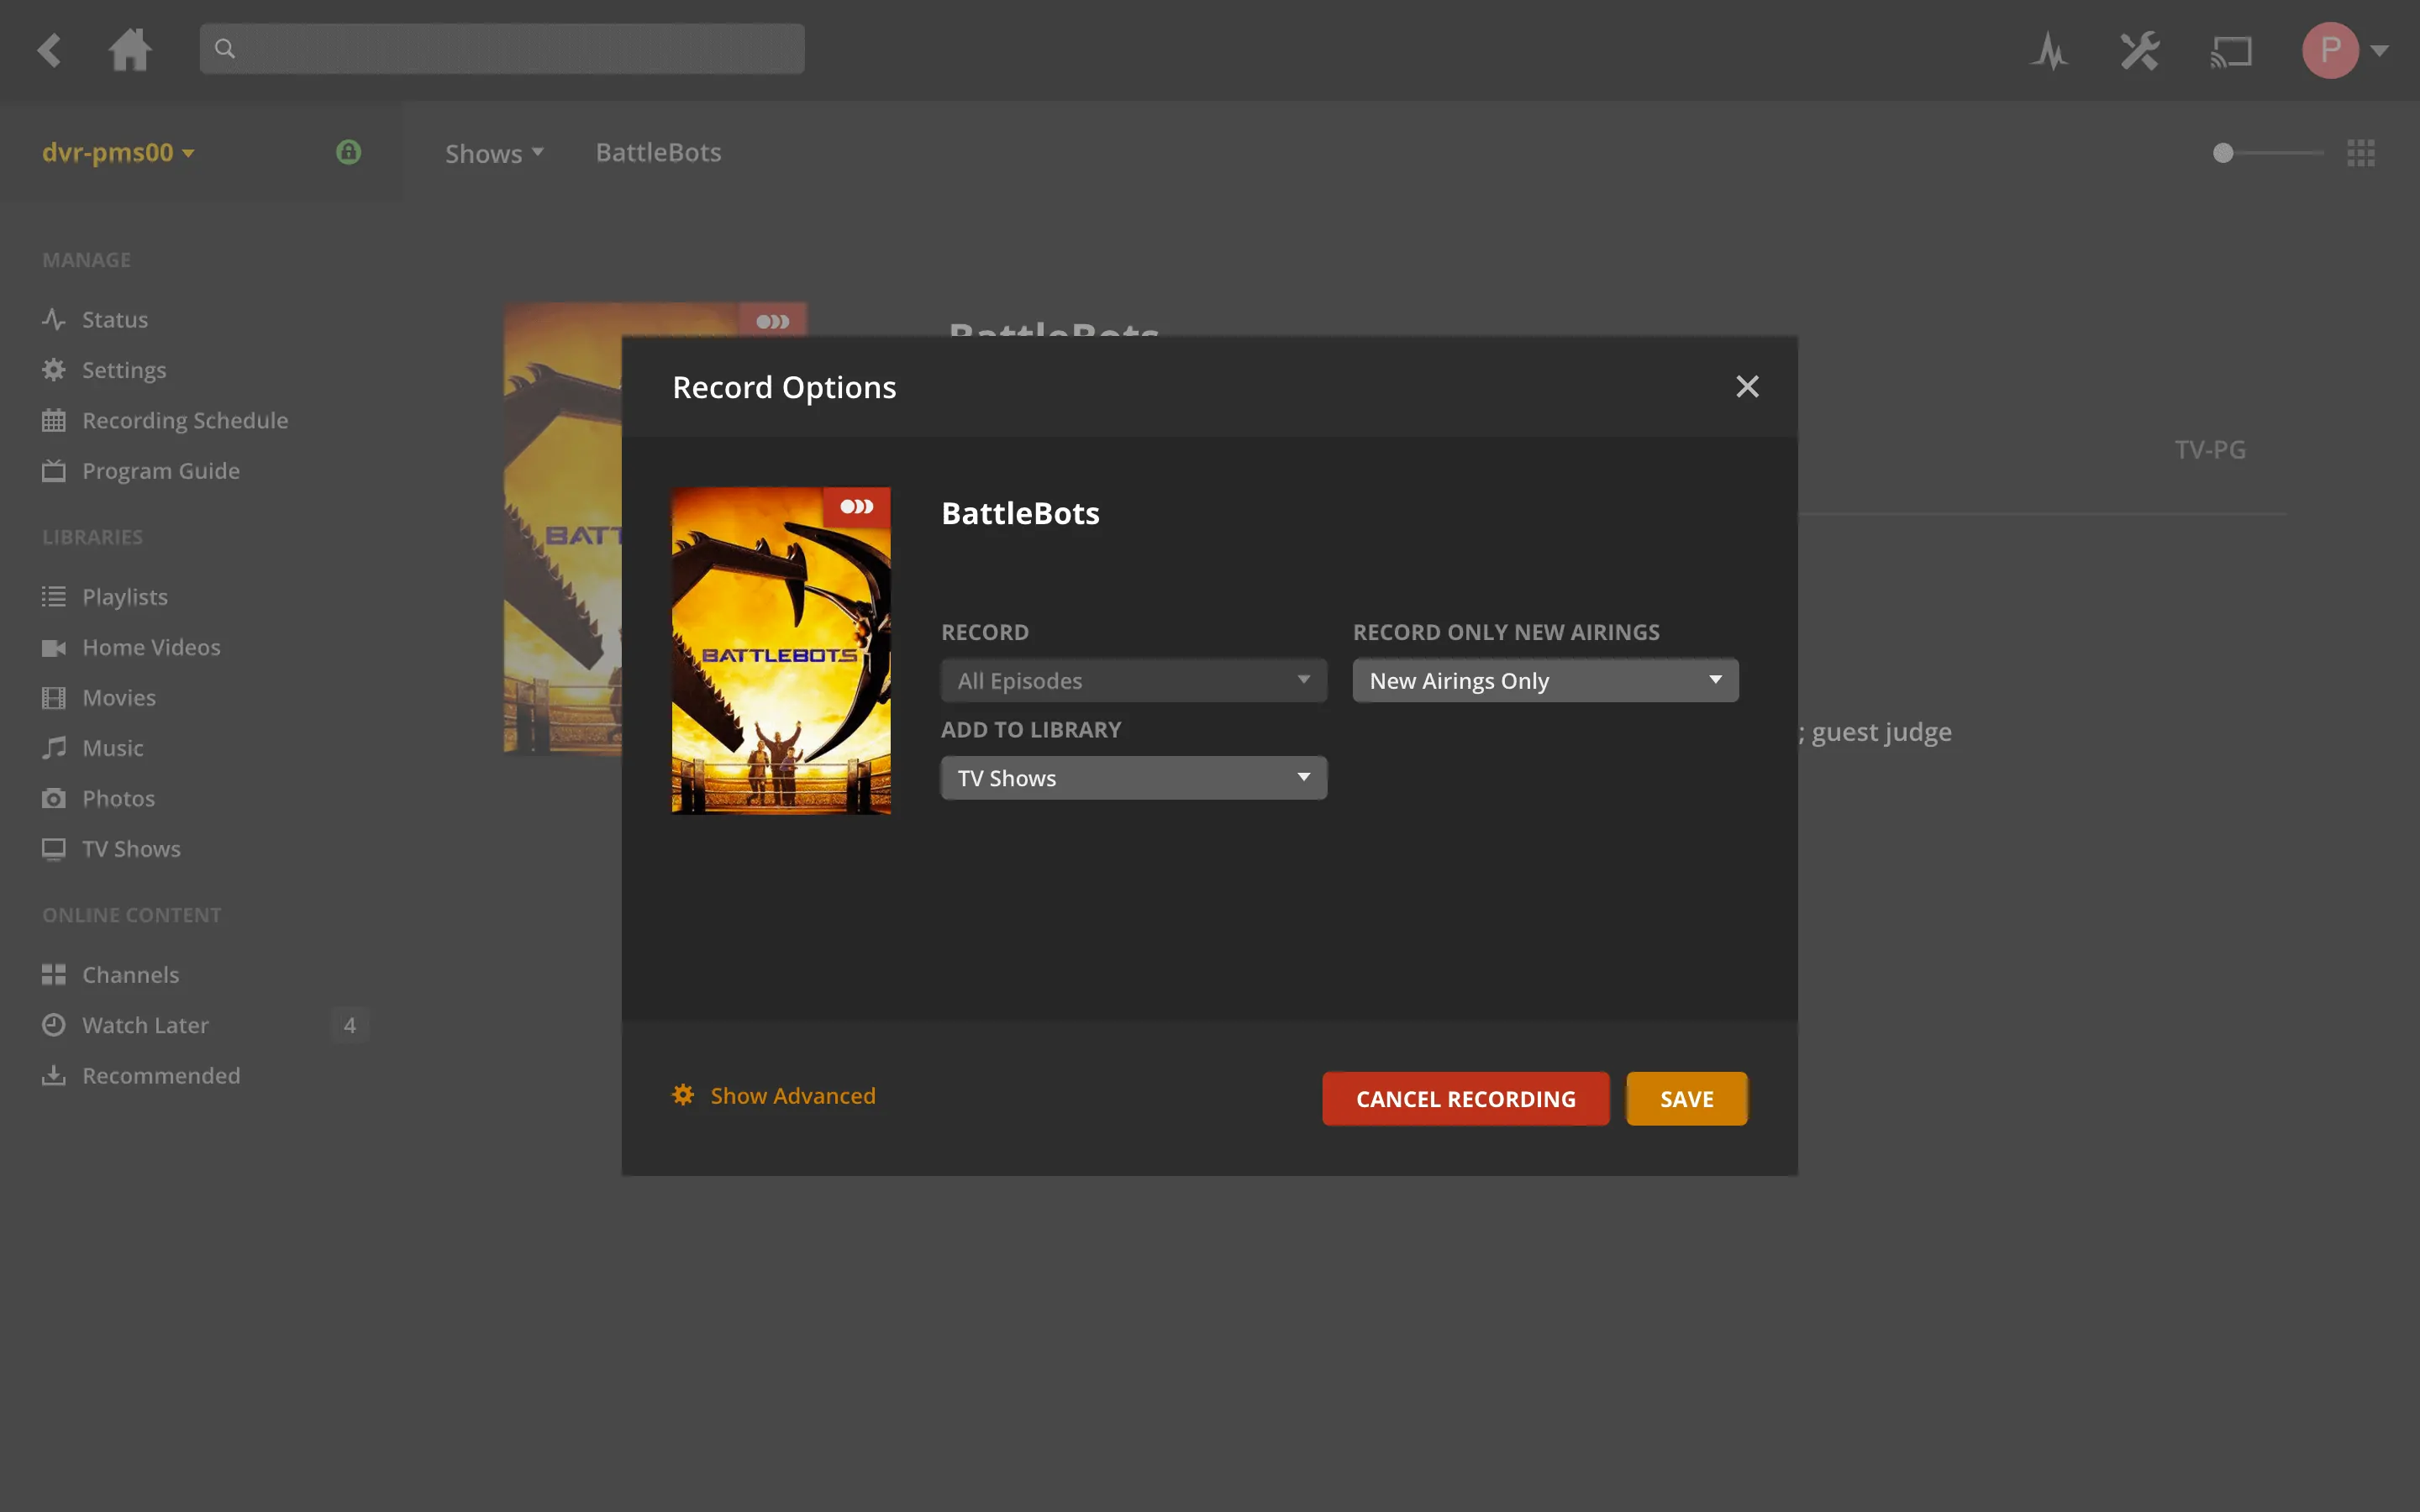
Task: Click Cancel Recording red button
Action: [1465, 1097]
